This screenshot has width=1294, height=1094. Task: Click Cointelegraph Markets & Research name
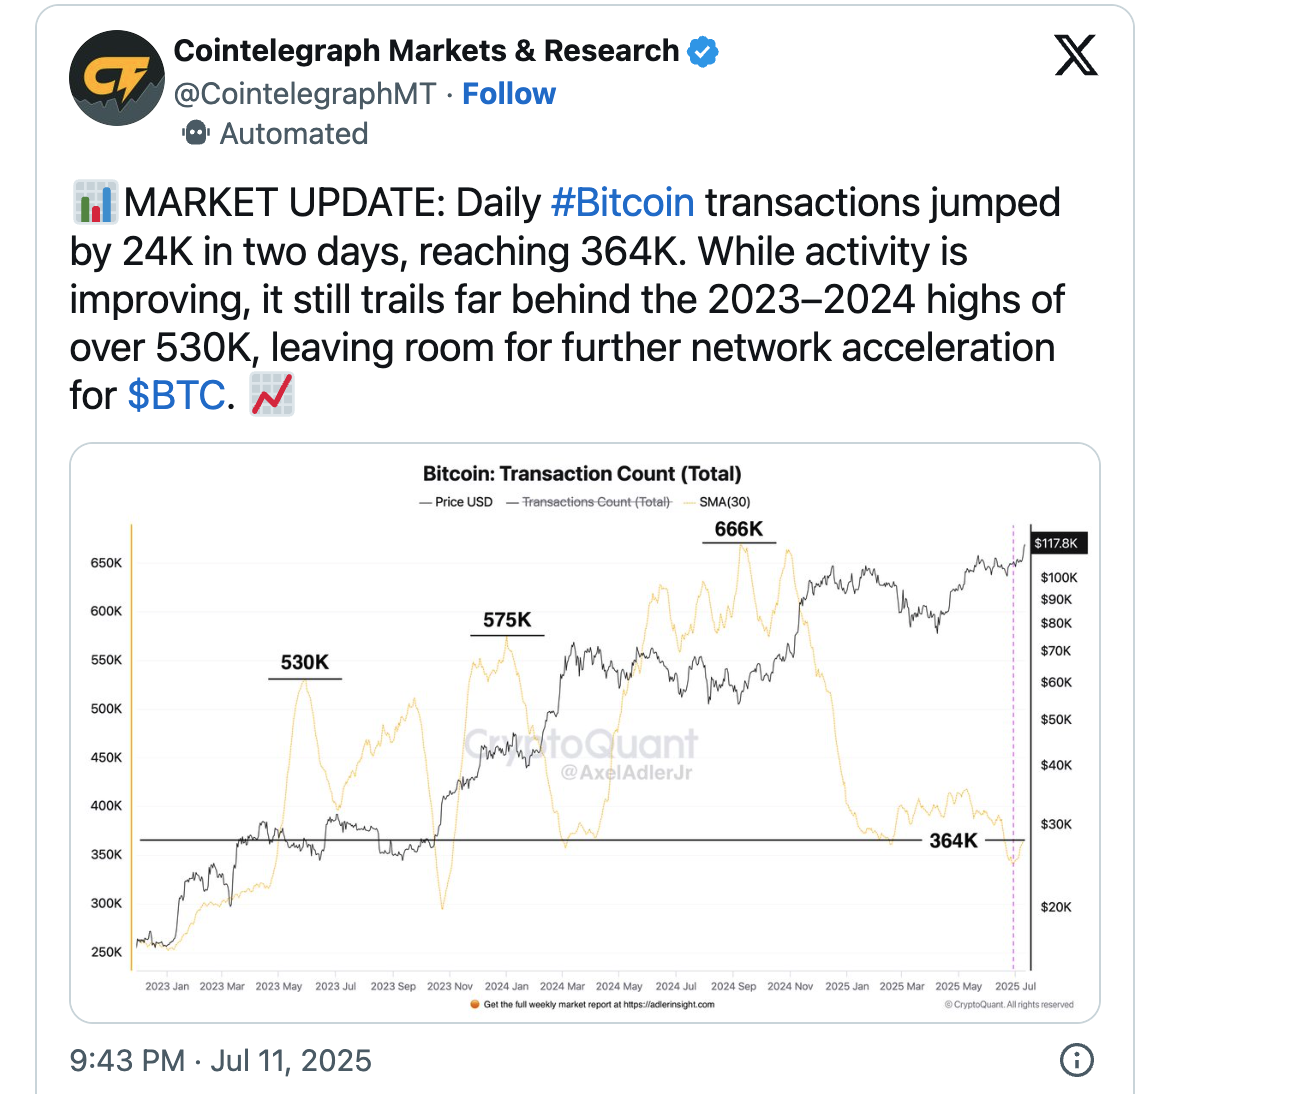pyautogui.click(x=426, y=51)
